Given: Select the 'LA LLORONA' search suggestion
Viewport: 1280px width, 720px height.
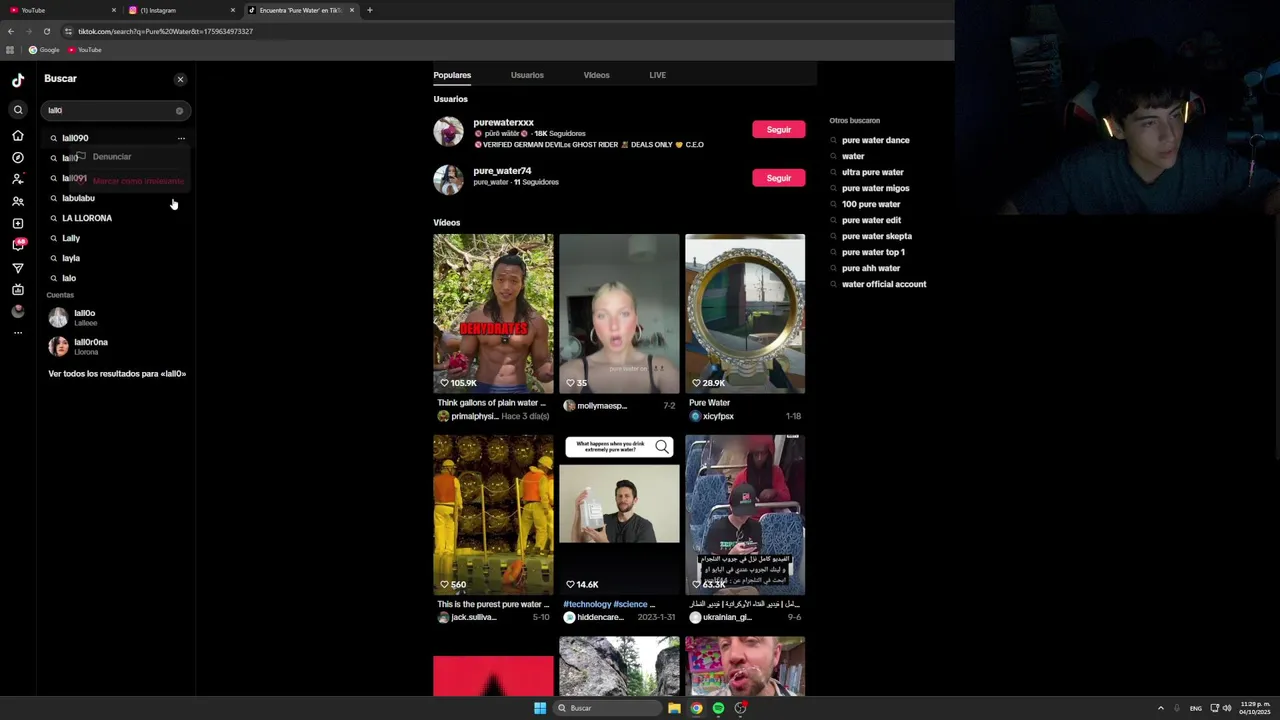Looking at the screenshot, I should point(117,218).
